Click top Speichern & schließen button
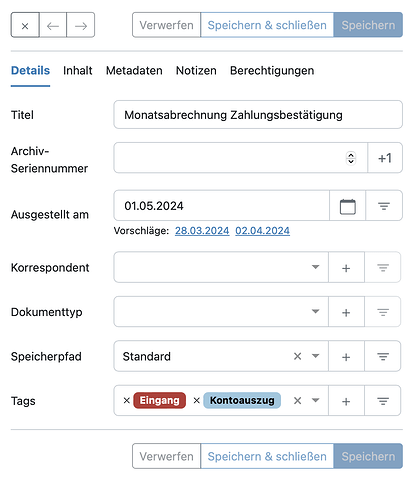 point(267,25)
